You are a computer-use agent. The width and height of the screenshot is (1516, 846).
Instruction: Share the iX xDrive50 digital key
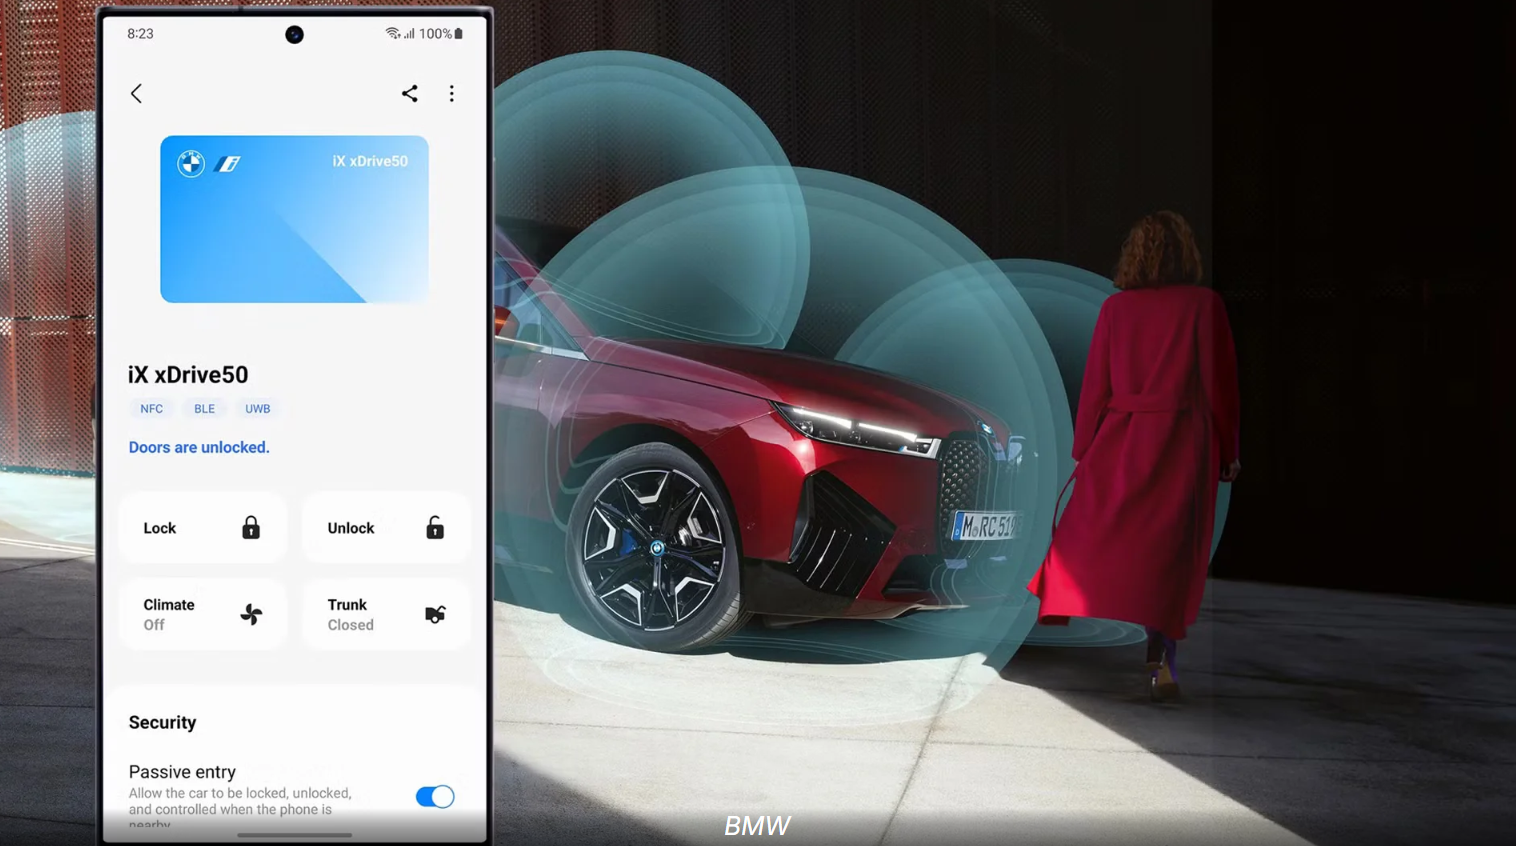409,93
